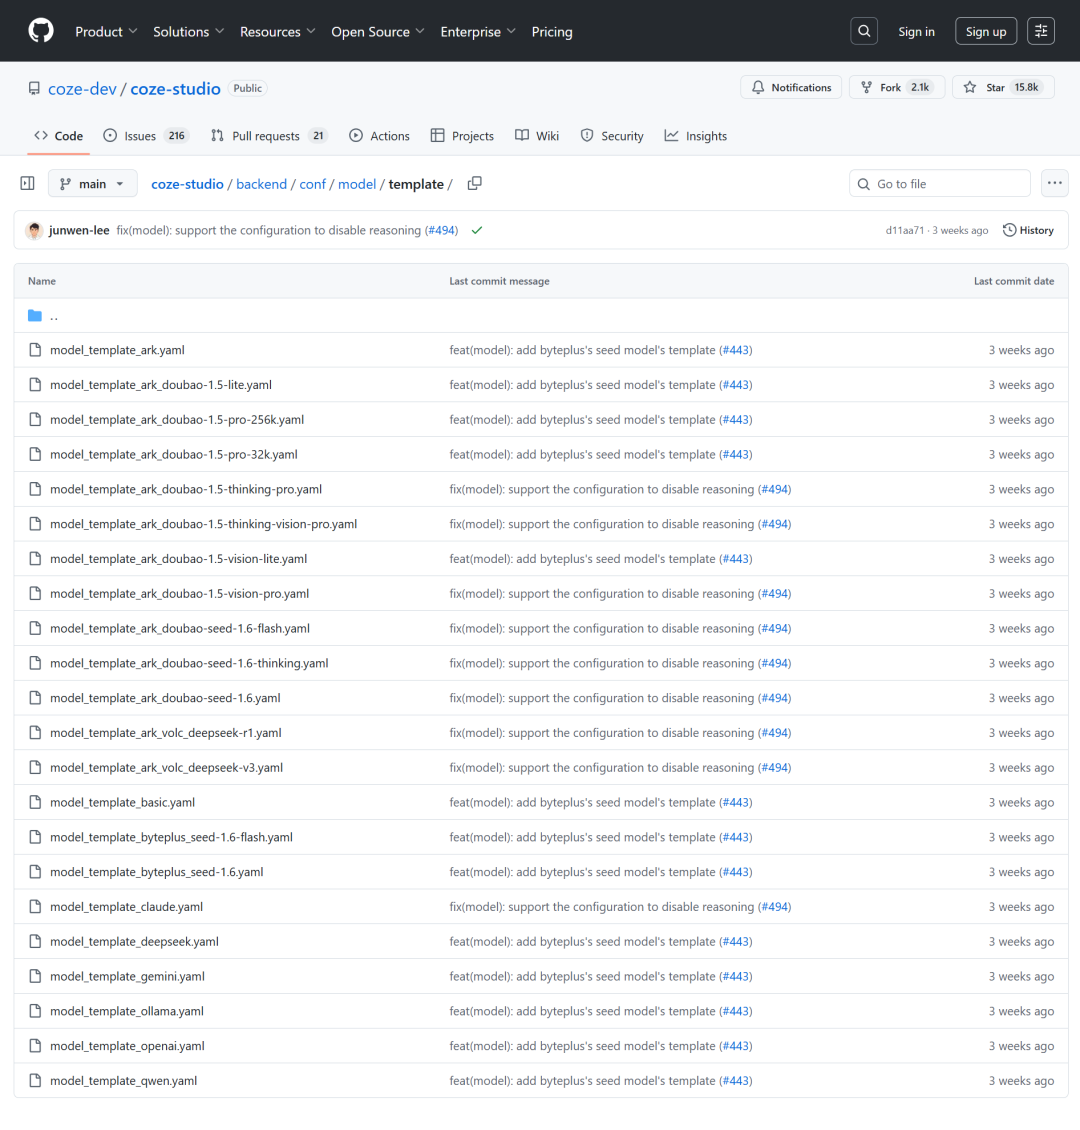Open junwen-lee's avatar
The image size is (1080, 1130).
coord(34,231)
